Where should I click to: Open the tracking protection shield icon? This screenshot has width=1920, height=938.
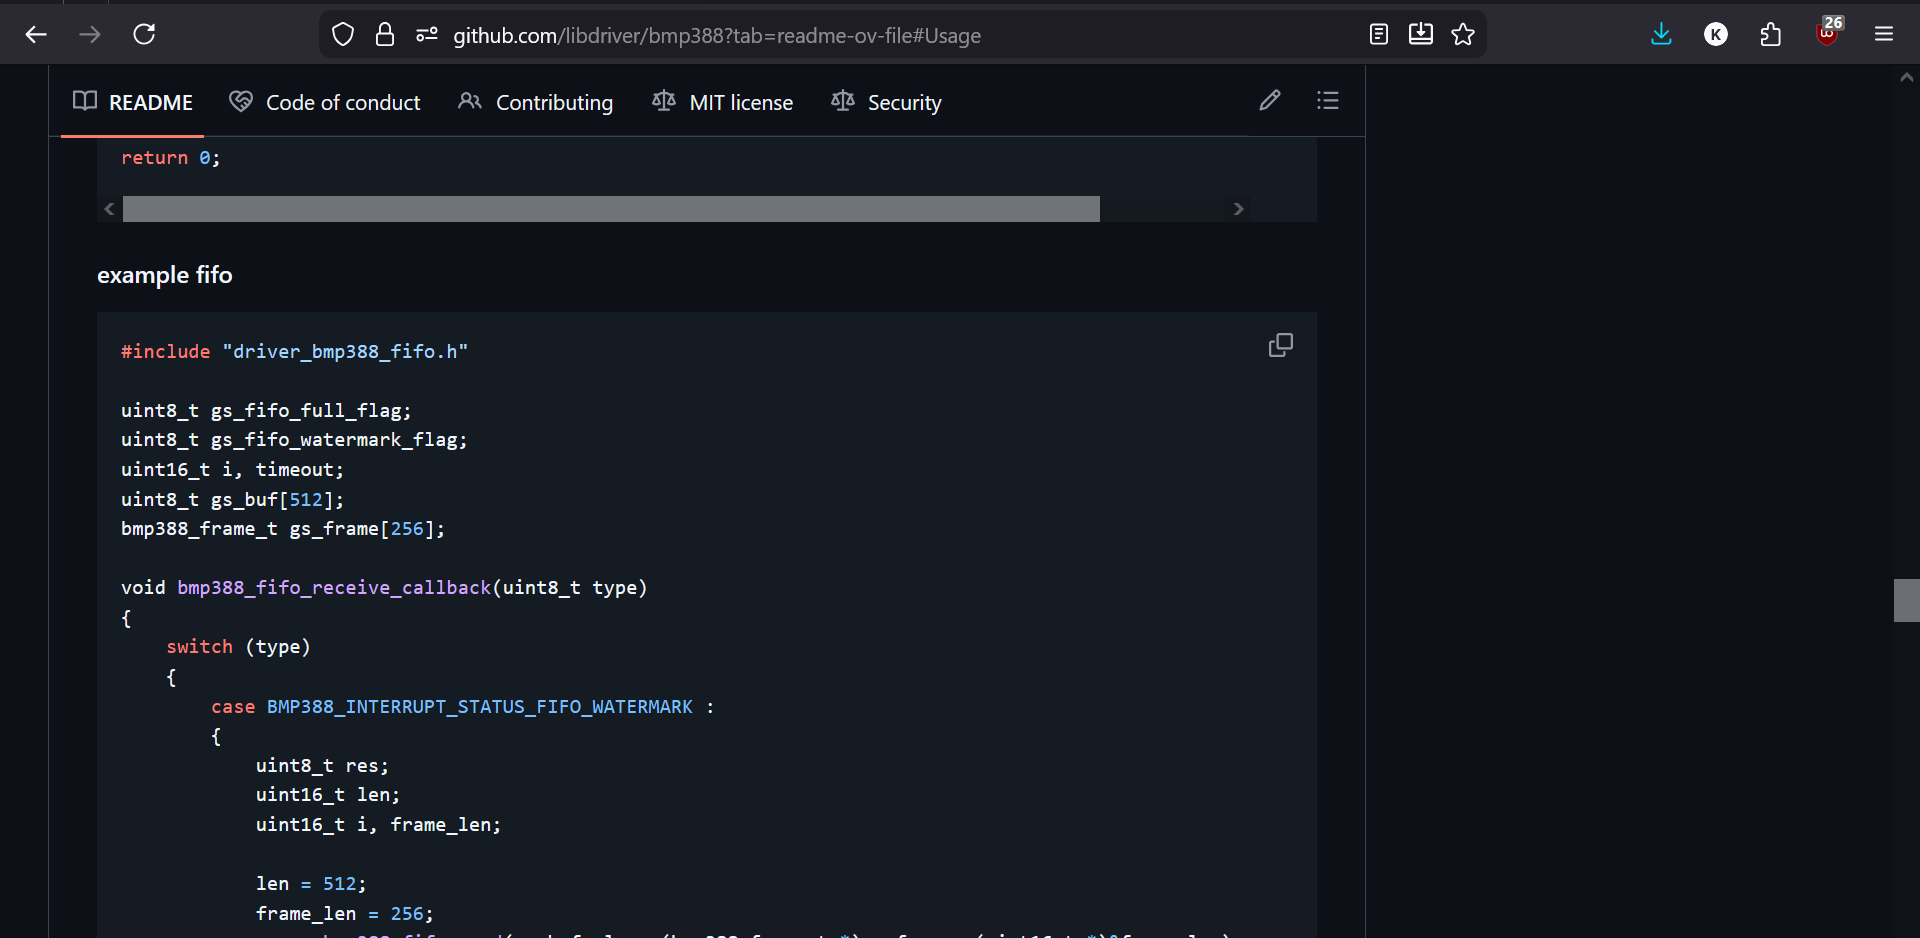(343, 35)
